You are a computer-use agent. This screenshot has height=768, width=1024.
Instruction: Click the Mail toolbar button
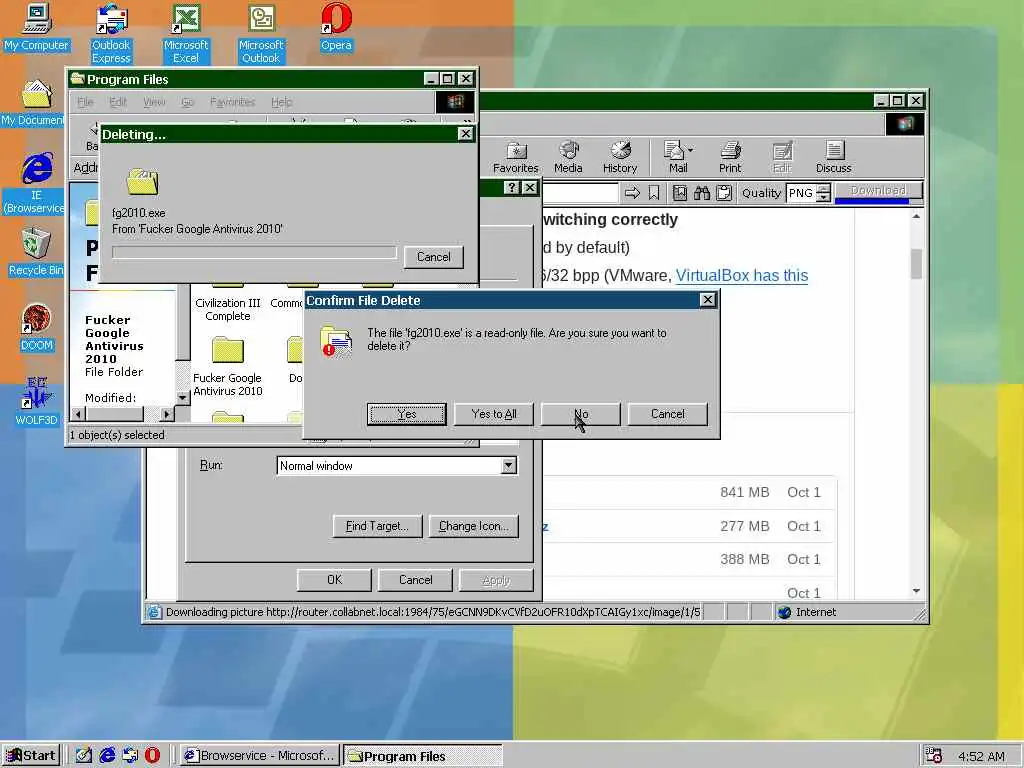click(678, 157)
